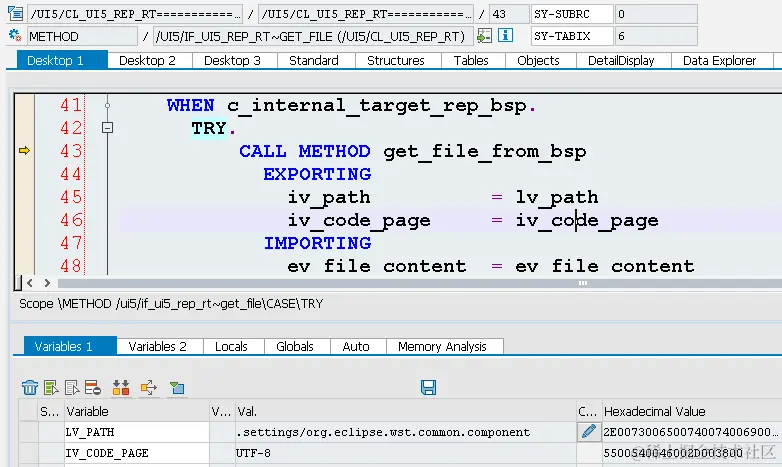Screen dimensions: 782x467
Task: Click the method name field /UI5/IF_UI5_REP_RT~GET_FILE
Action: click(313, 36)
